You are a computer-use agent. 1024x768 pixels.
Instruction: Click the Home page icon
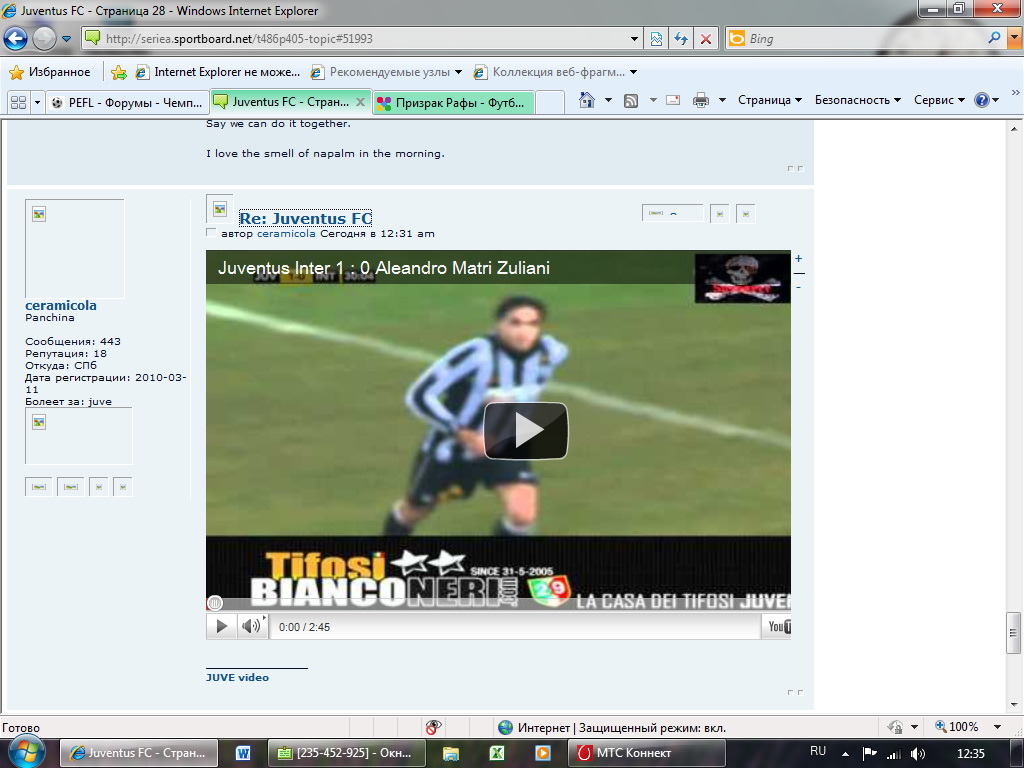(x=587, y=100)
